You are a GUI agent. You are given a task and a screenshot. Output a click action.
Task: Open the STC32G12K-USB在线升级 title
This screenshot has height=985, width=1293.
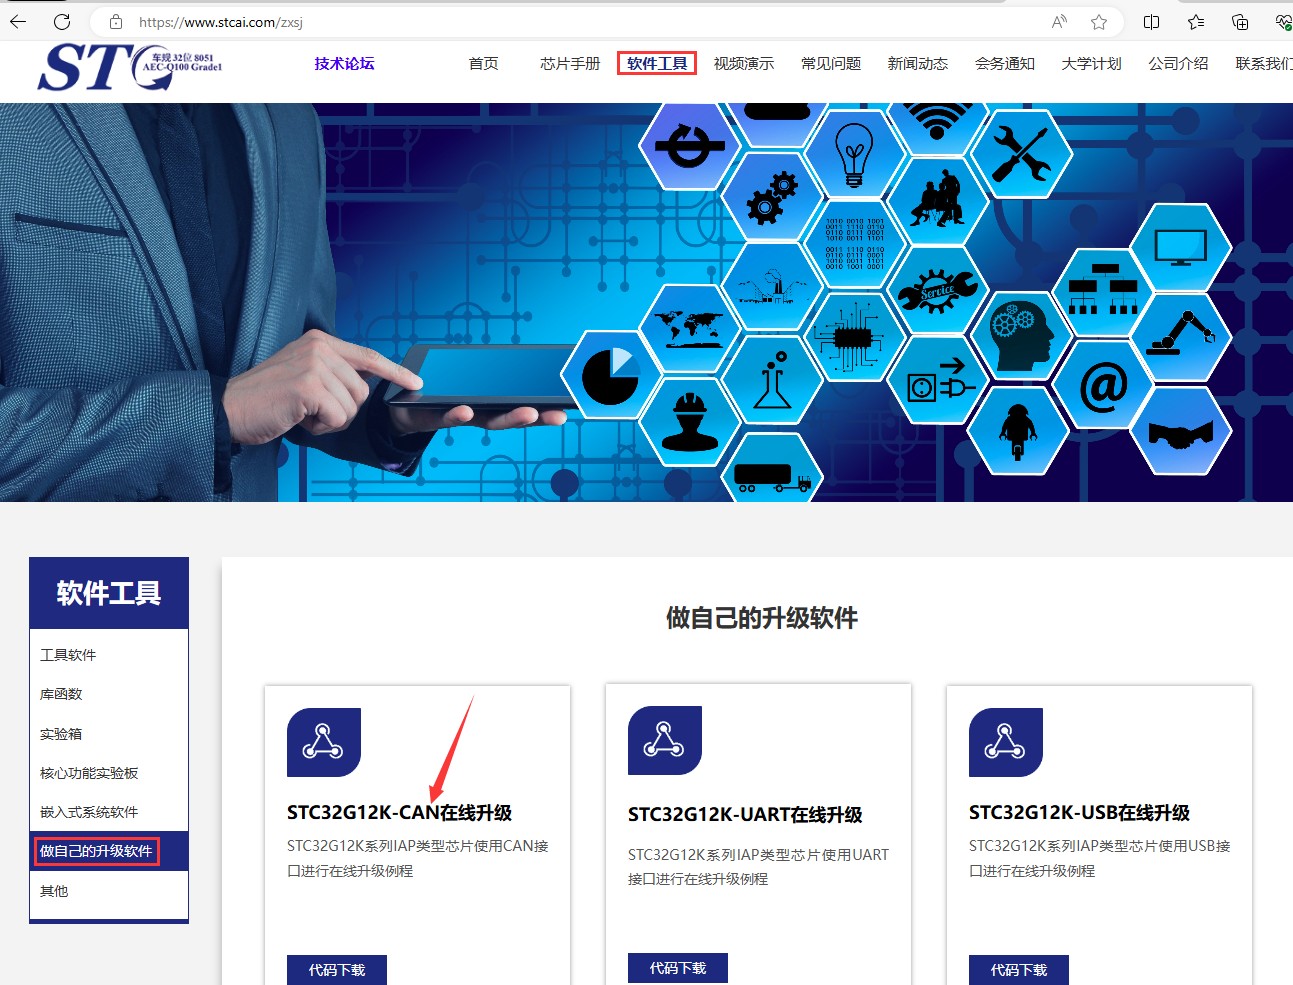coord(1079,813)
